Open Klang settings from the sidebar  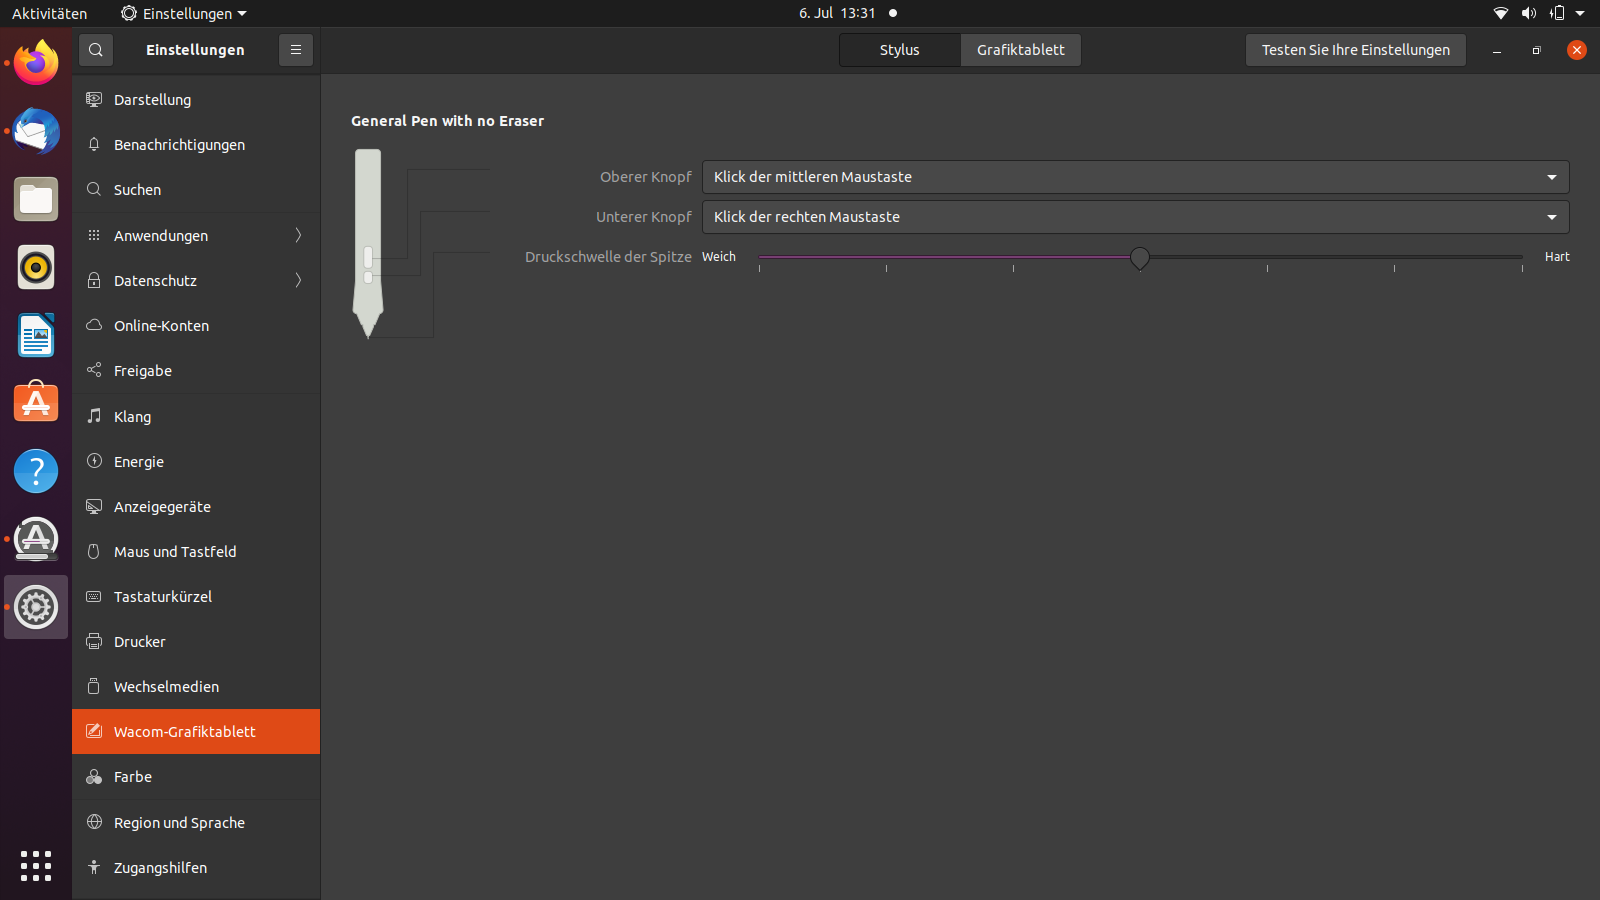tap(132, 416)
